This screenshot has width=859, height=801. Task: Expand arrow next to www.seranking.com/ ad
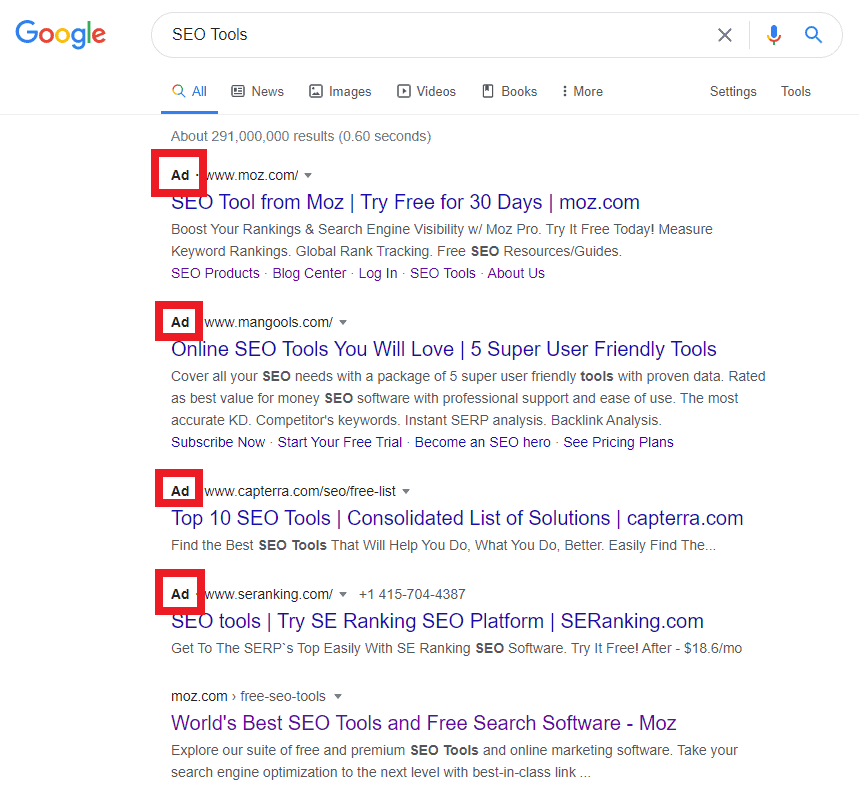click(343, 594)
